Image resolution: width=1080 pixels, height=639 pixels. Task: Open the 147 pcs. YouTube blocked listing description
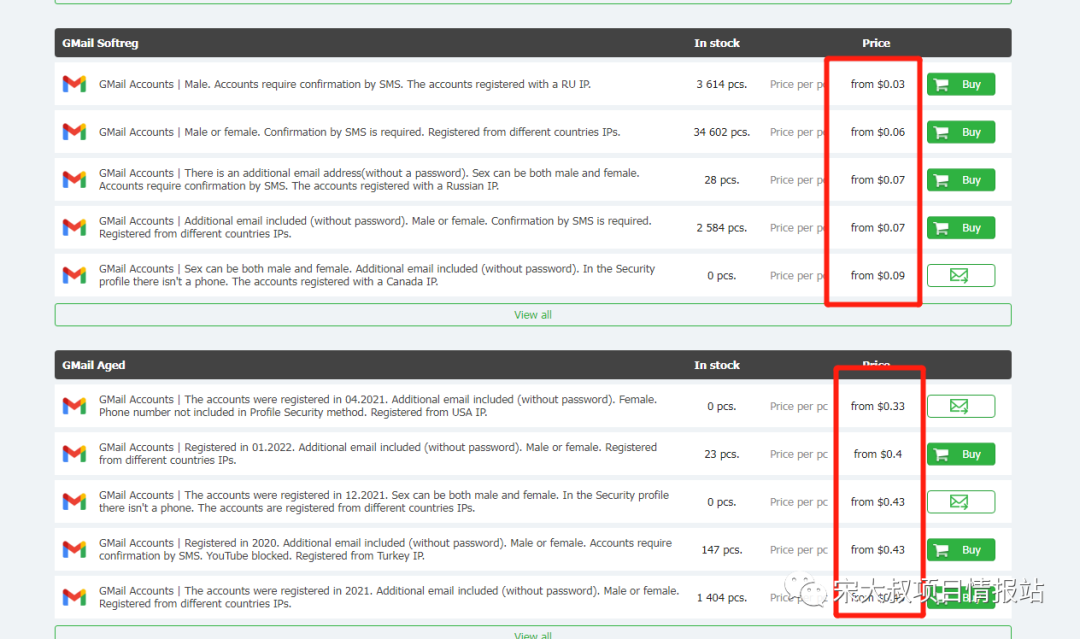coord(385,549)
